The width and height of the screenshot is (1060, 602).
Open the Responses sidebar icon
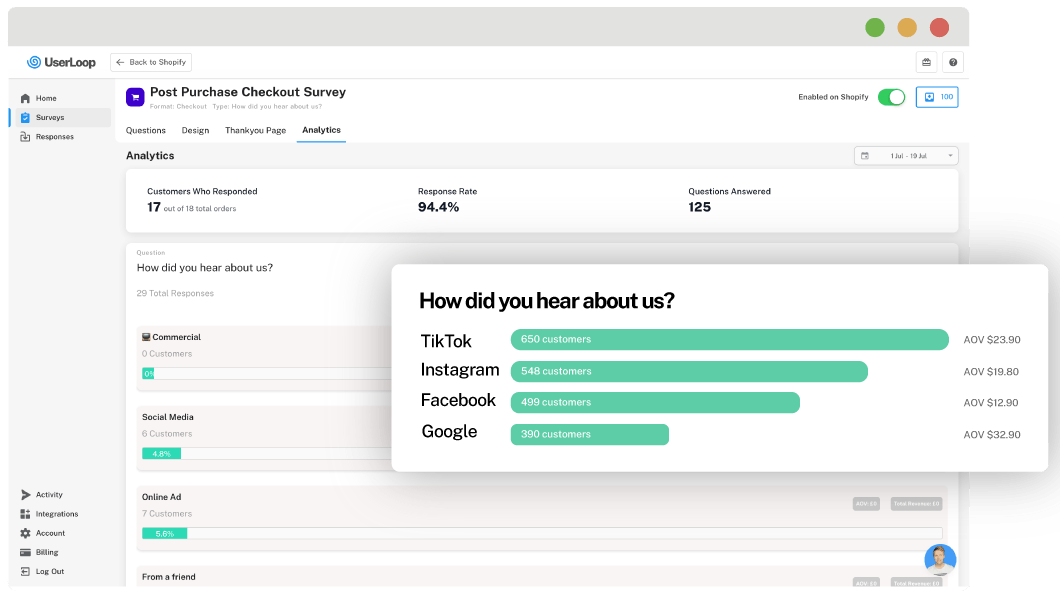(x=25, y=136)
